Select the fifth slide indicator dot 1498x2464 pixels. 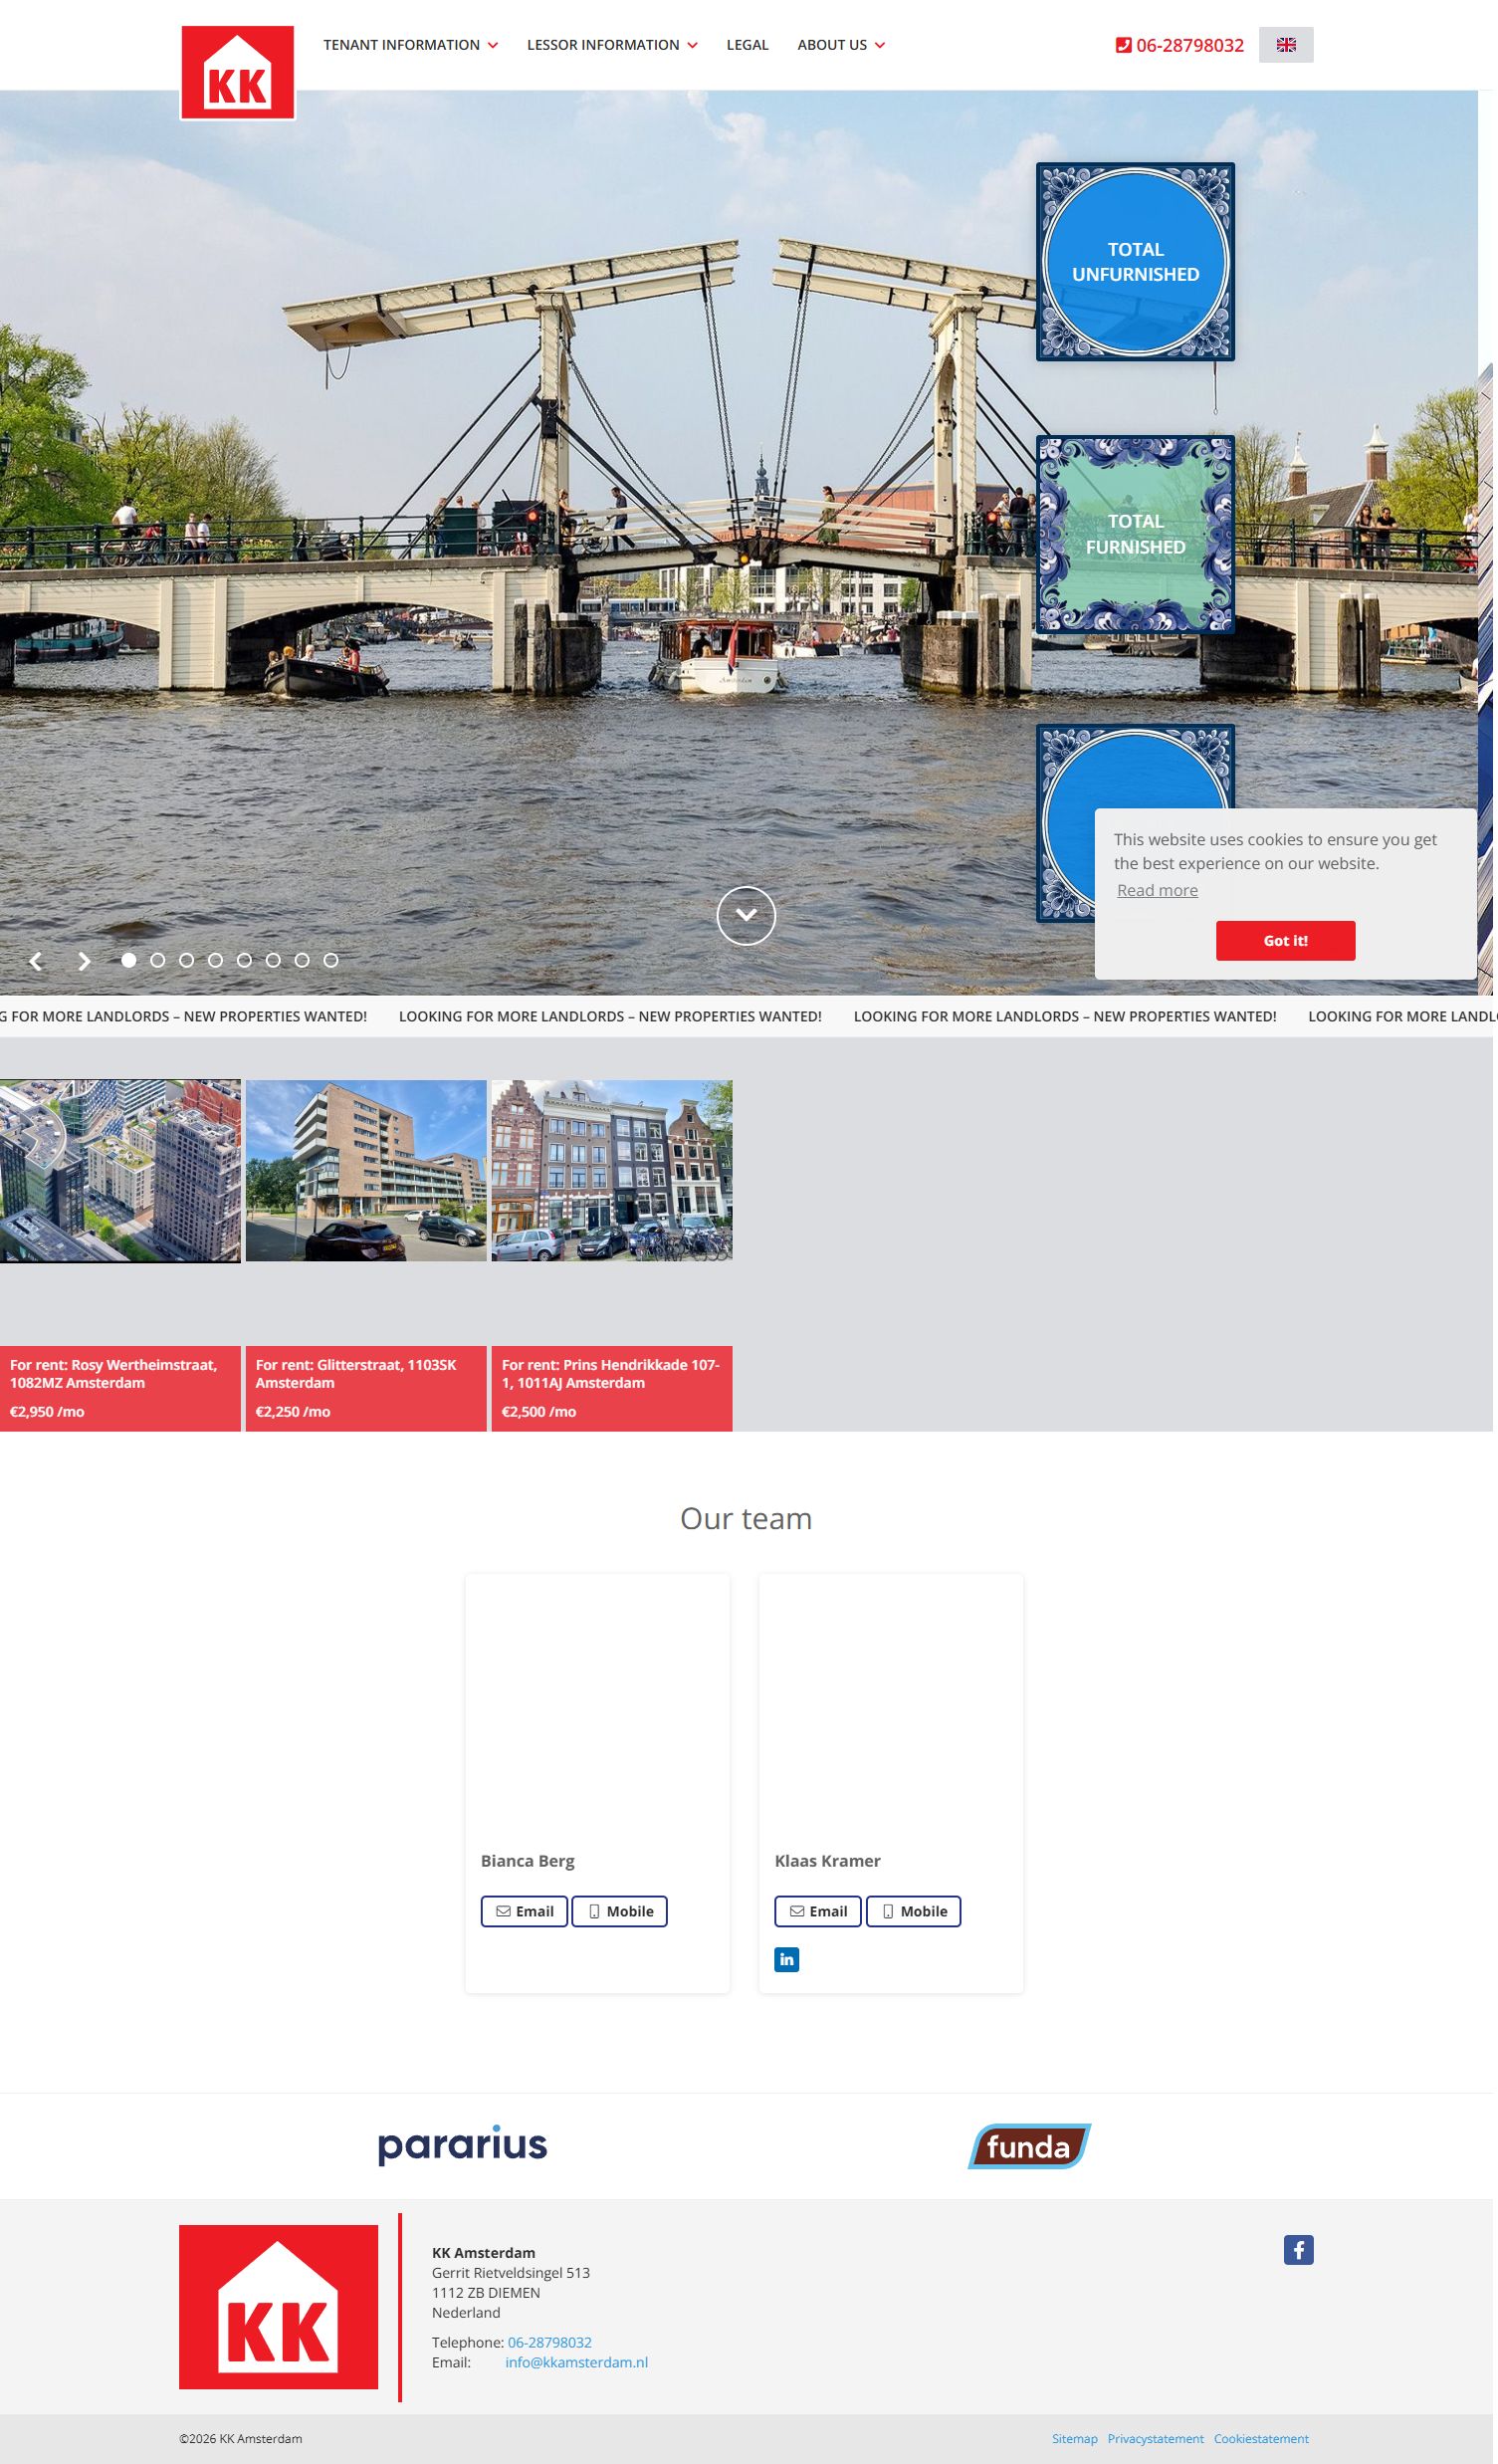(245, 963)
